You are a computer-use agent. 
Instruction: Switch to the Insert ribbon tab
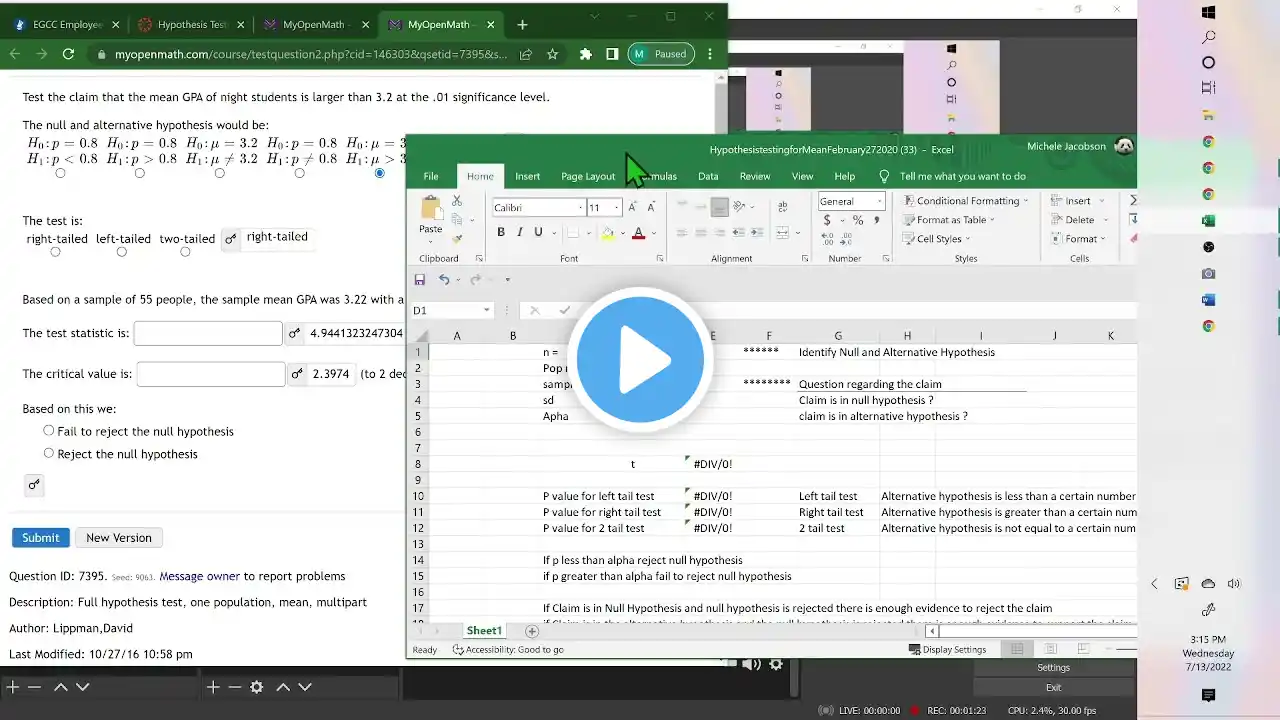528,176
